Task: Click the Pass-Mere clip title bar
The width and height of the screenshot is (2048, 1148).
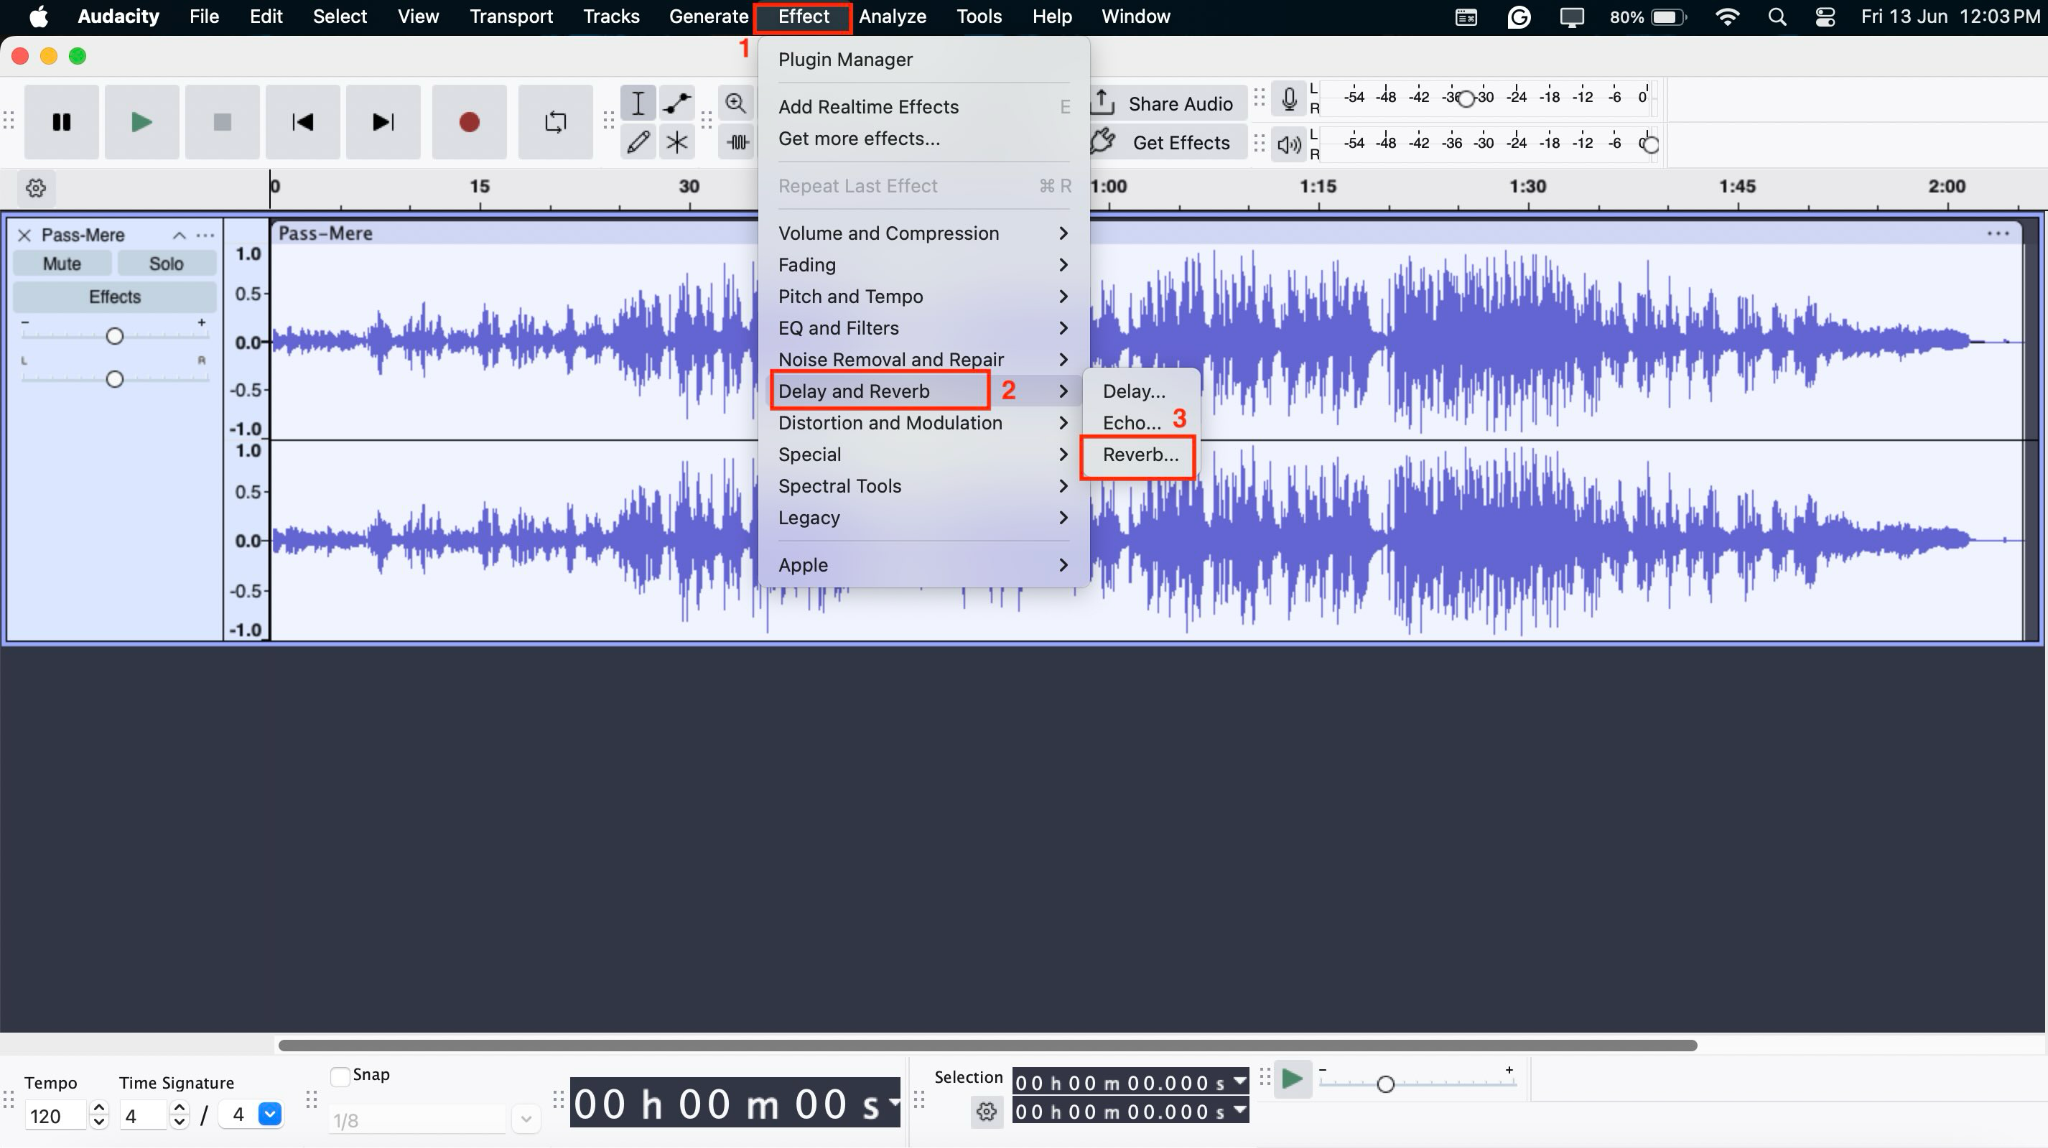Action: click(x=1146, y=233)
